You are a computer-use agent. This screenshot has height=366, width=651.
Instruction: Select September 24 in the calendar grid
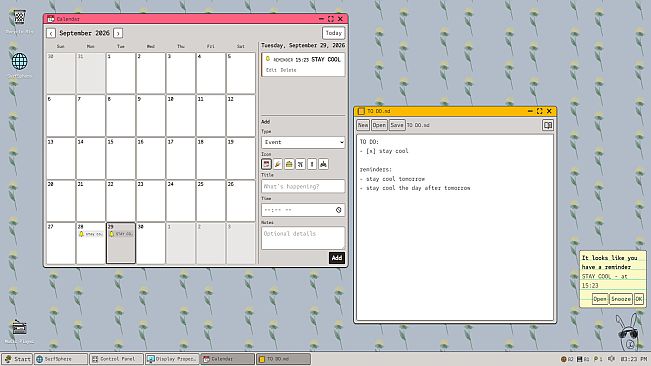click(181, 201)
